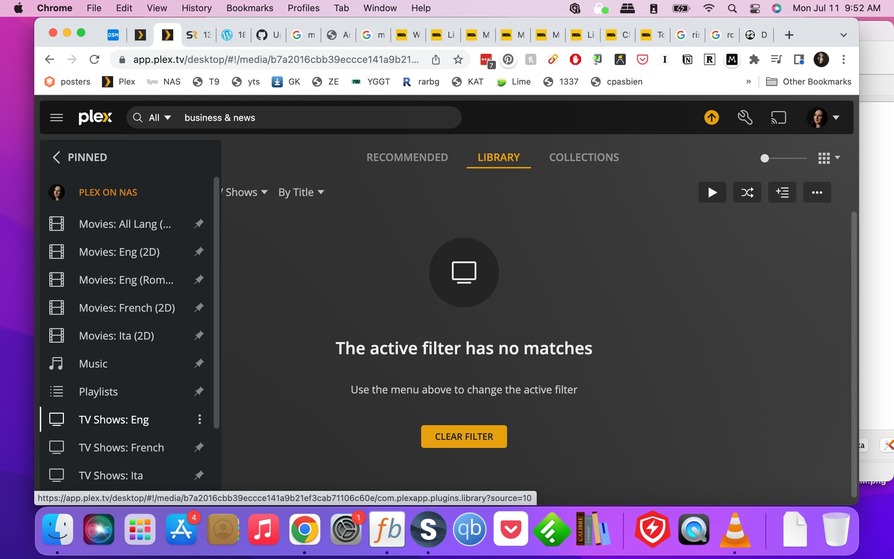Open Plex settings wrench icon

click(x=745, y=118)
